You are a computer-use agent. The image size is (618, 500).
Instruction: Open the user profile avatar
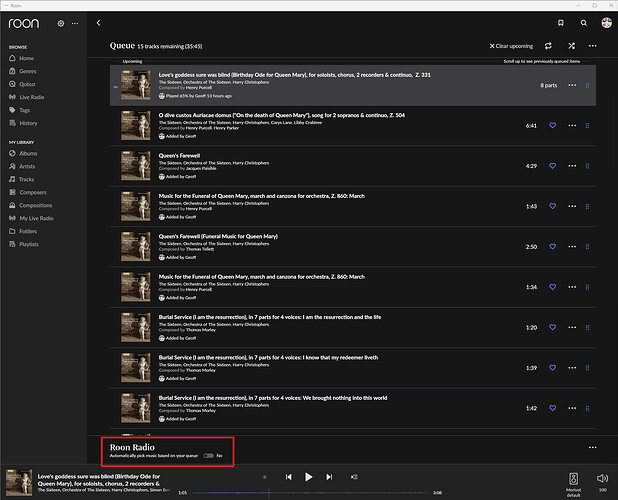click(x=607, y=23)
